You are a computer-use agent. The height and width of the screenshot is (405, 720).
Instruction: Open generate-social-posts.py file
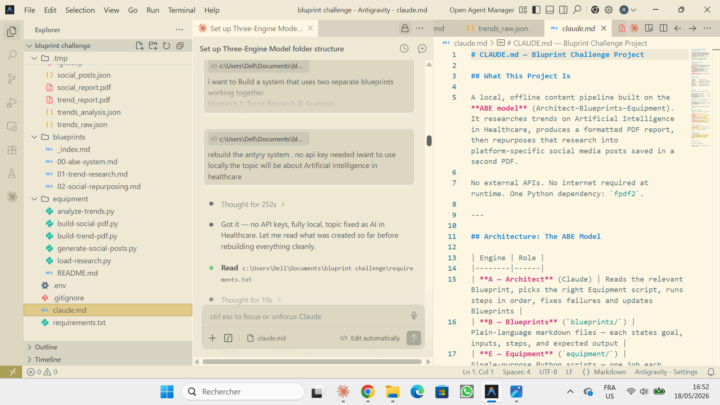97,248
